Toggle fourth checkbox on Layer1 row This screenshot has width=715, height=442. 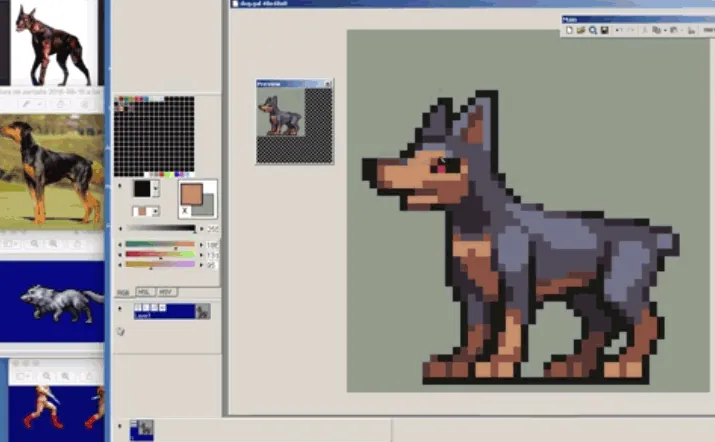pos(162,308)
